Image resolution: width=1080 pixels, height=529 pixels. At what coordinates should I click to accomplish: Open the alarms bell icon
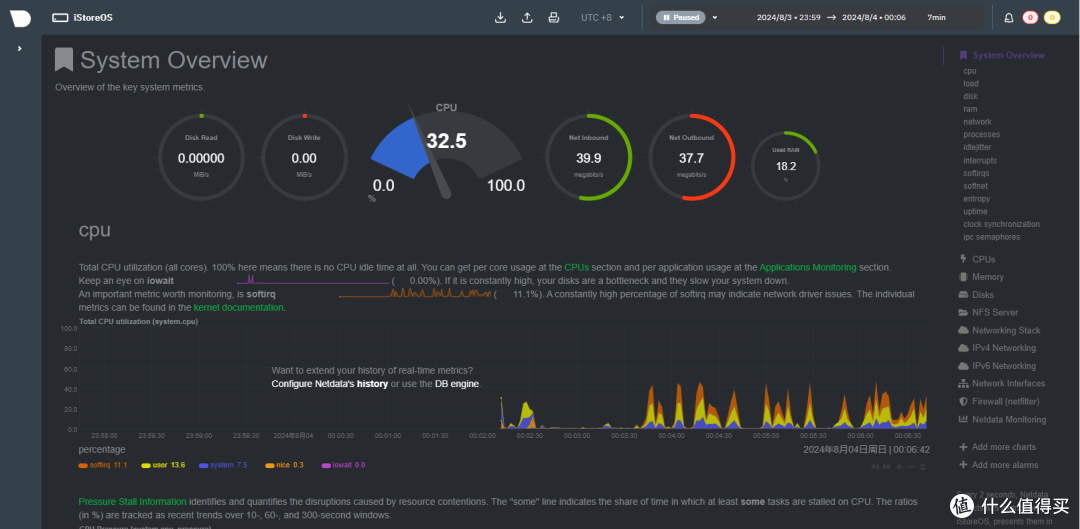point(1008,18)
